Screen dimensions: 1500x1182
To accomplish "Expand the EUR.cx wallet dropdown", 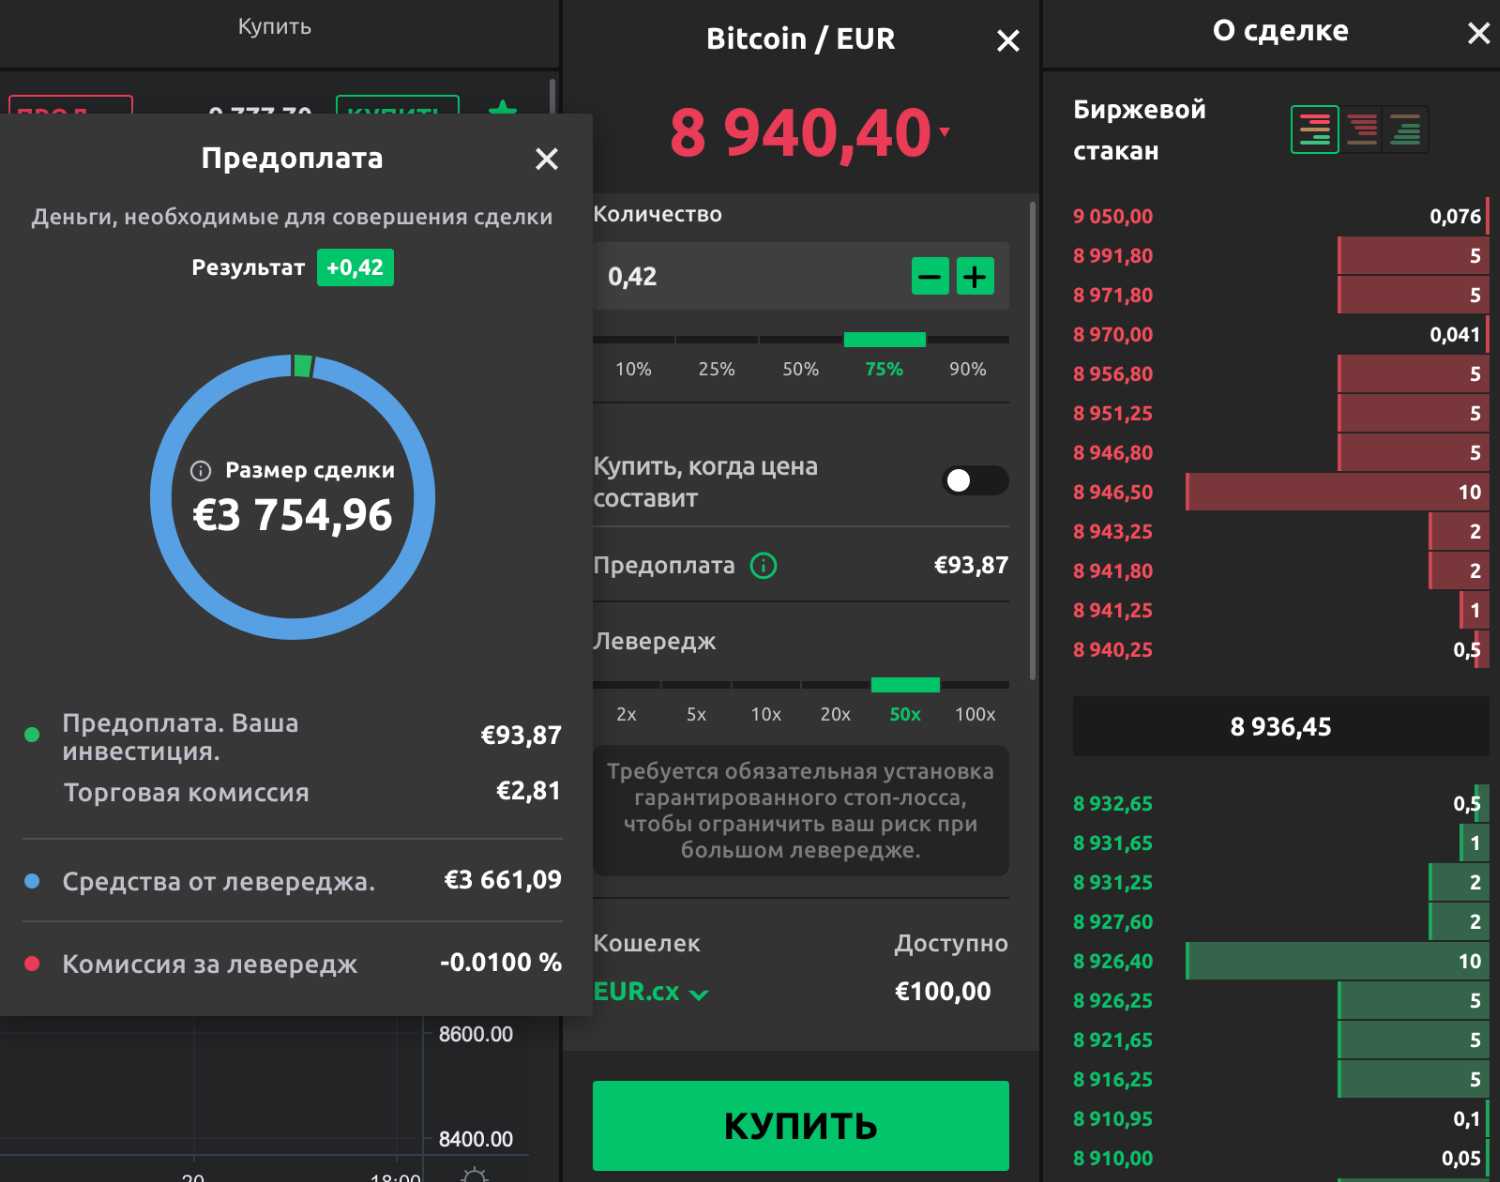I will pos(651,992).
